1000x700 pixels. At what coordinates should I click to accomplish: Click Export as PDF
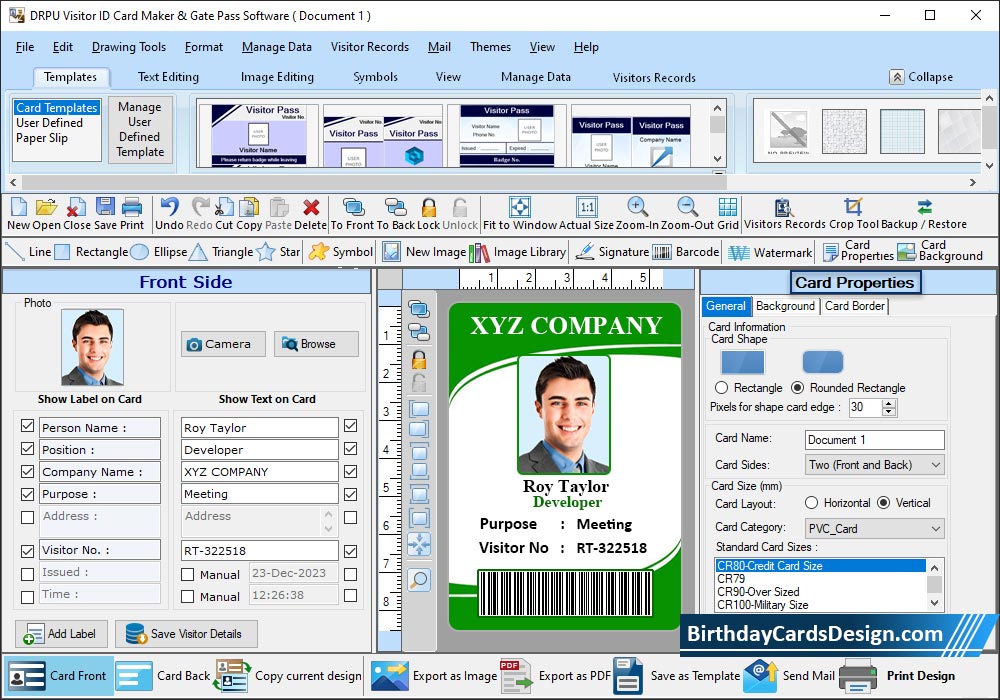click(x=555, y=676)
